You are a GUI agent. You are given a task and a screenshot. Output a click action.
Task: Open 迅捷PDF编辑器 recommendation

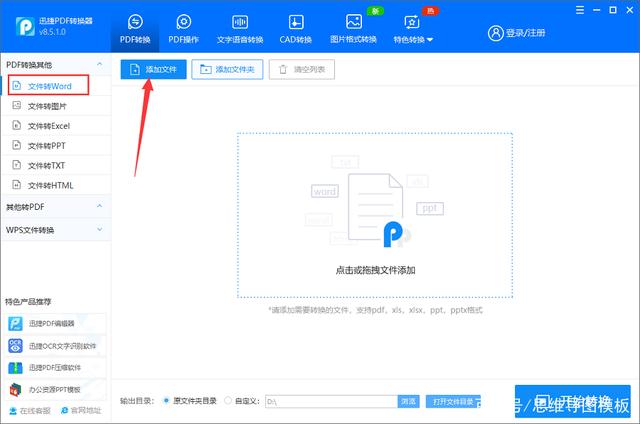tap(56, 324)
